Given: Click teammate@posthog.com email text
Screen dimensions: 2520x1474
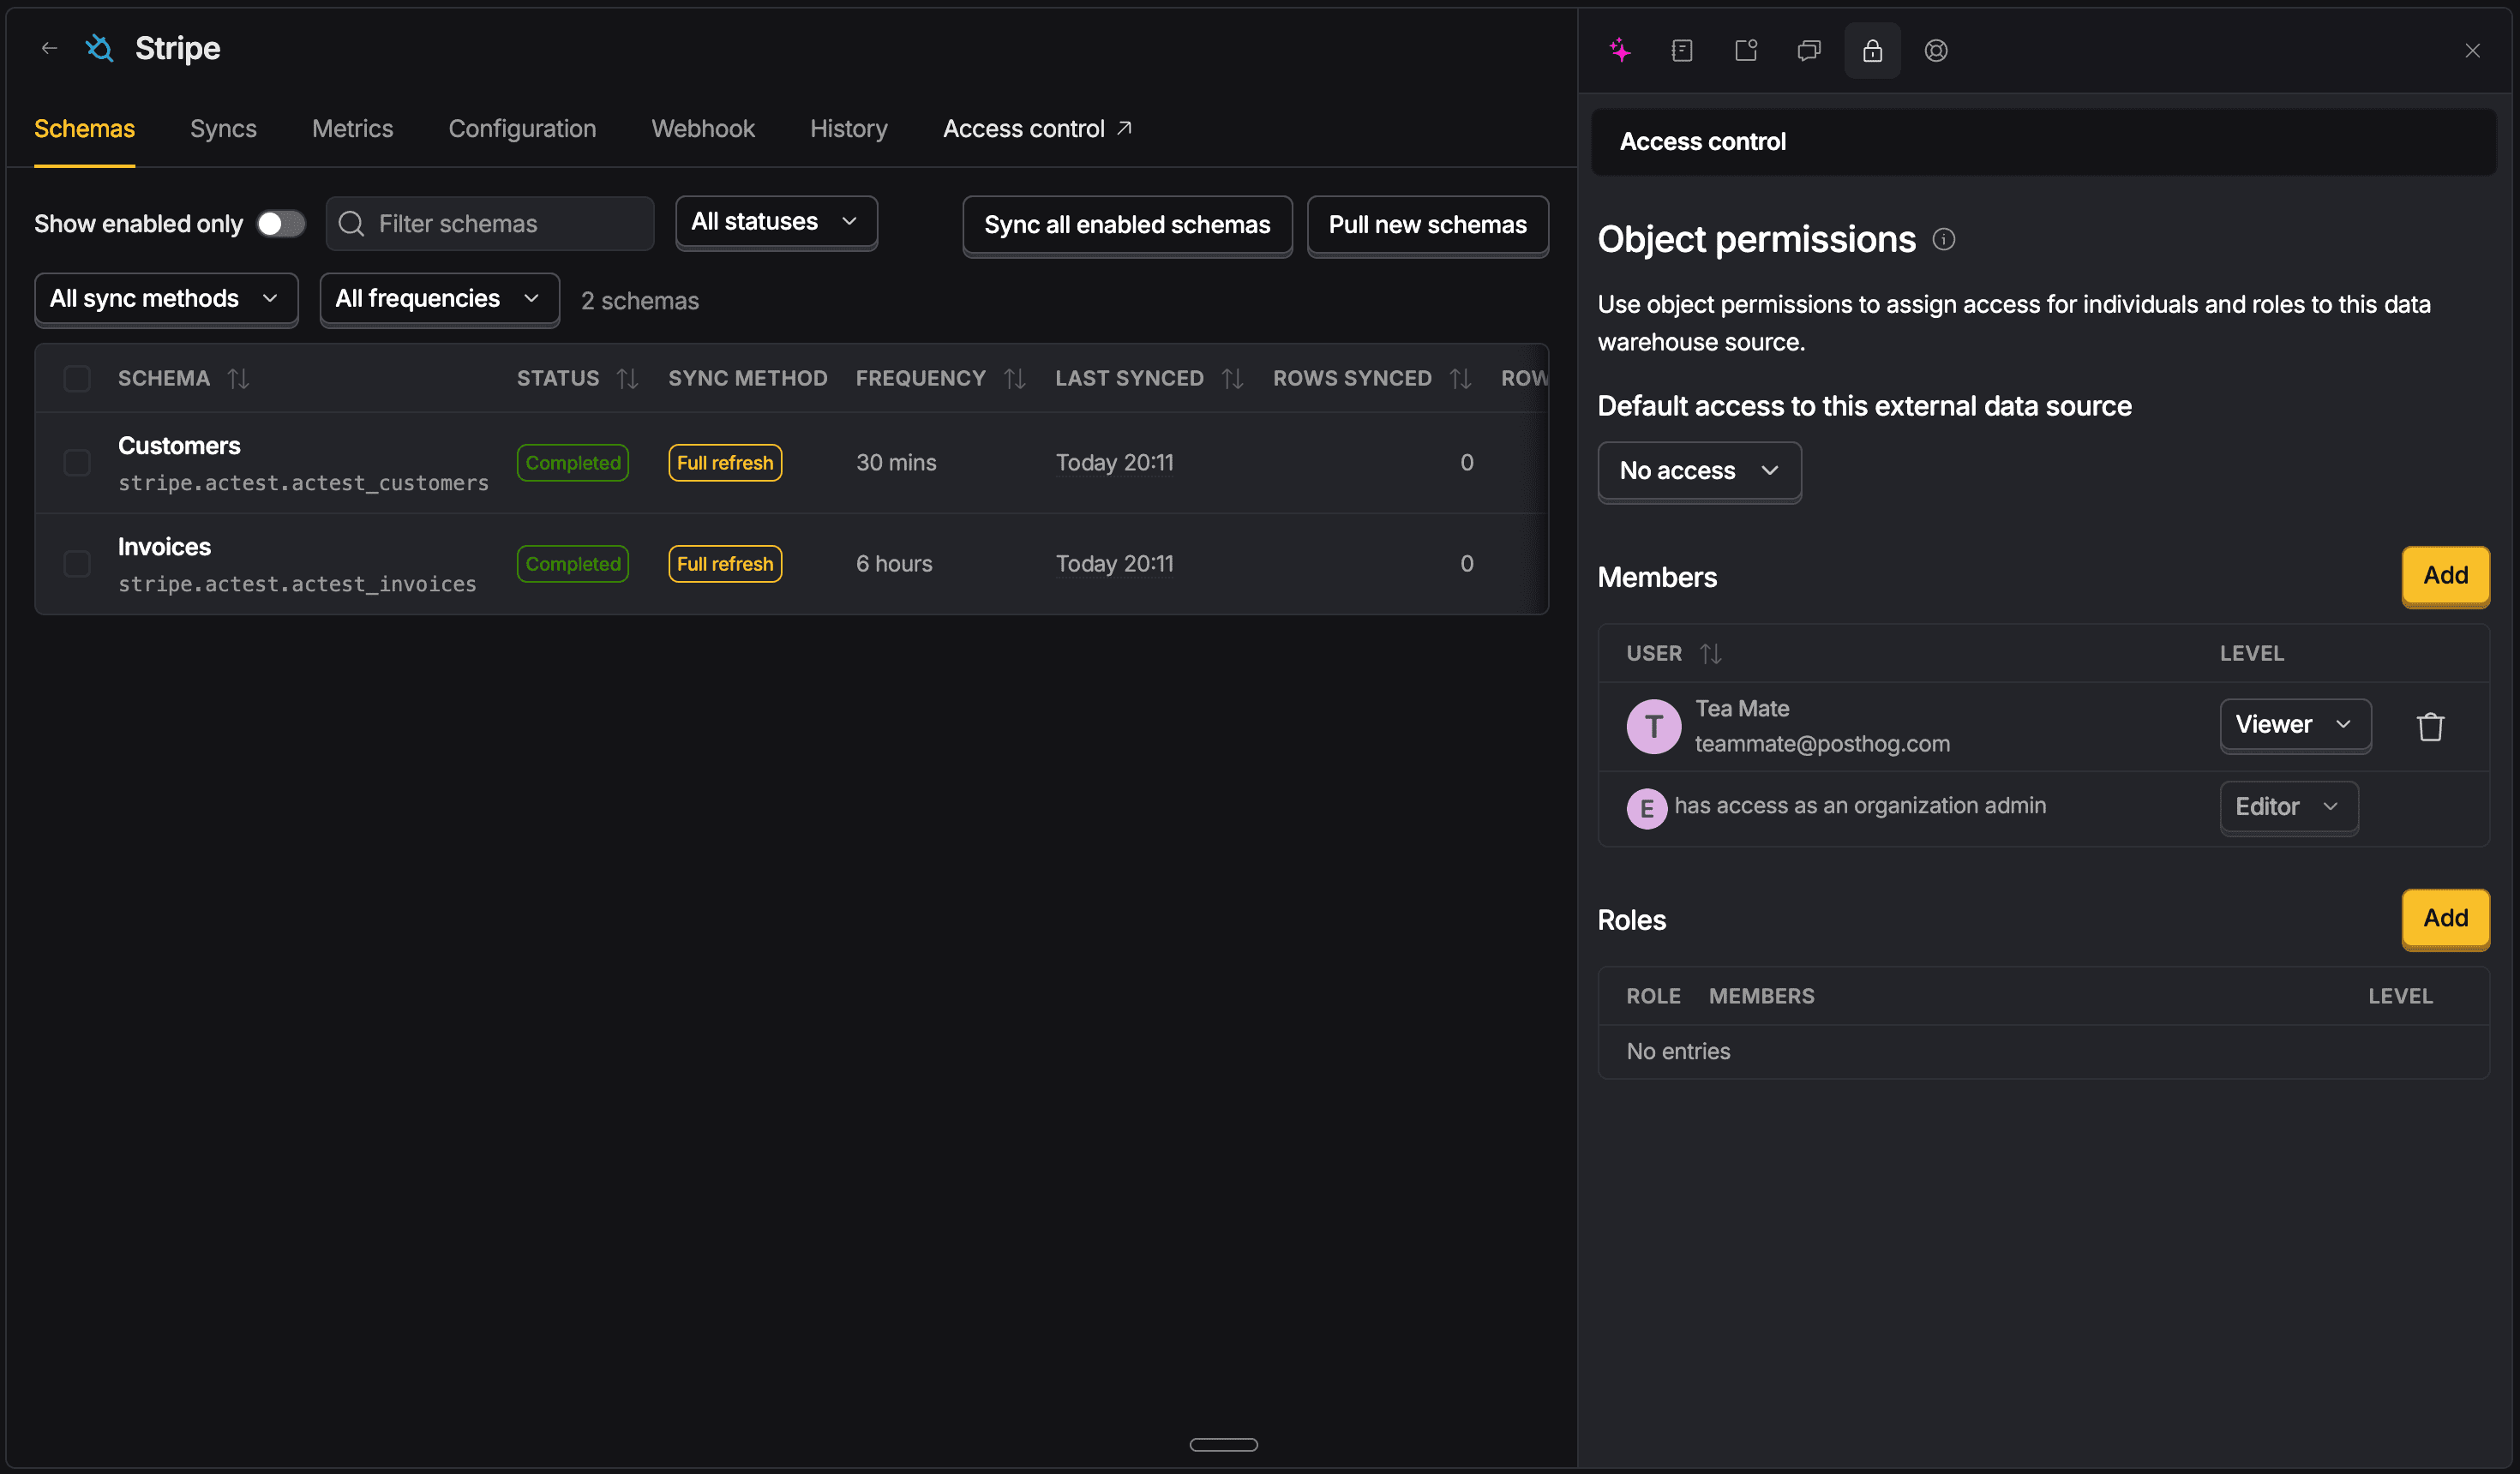Looking at the screenshot, I should click(x=1822, y=744).
